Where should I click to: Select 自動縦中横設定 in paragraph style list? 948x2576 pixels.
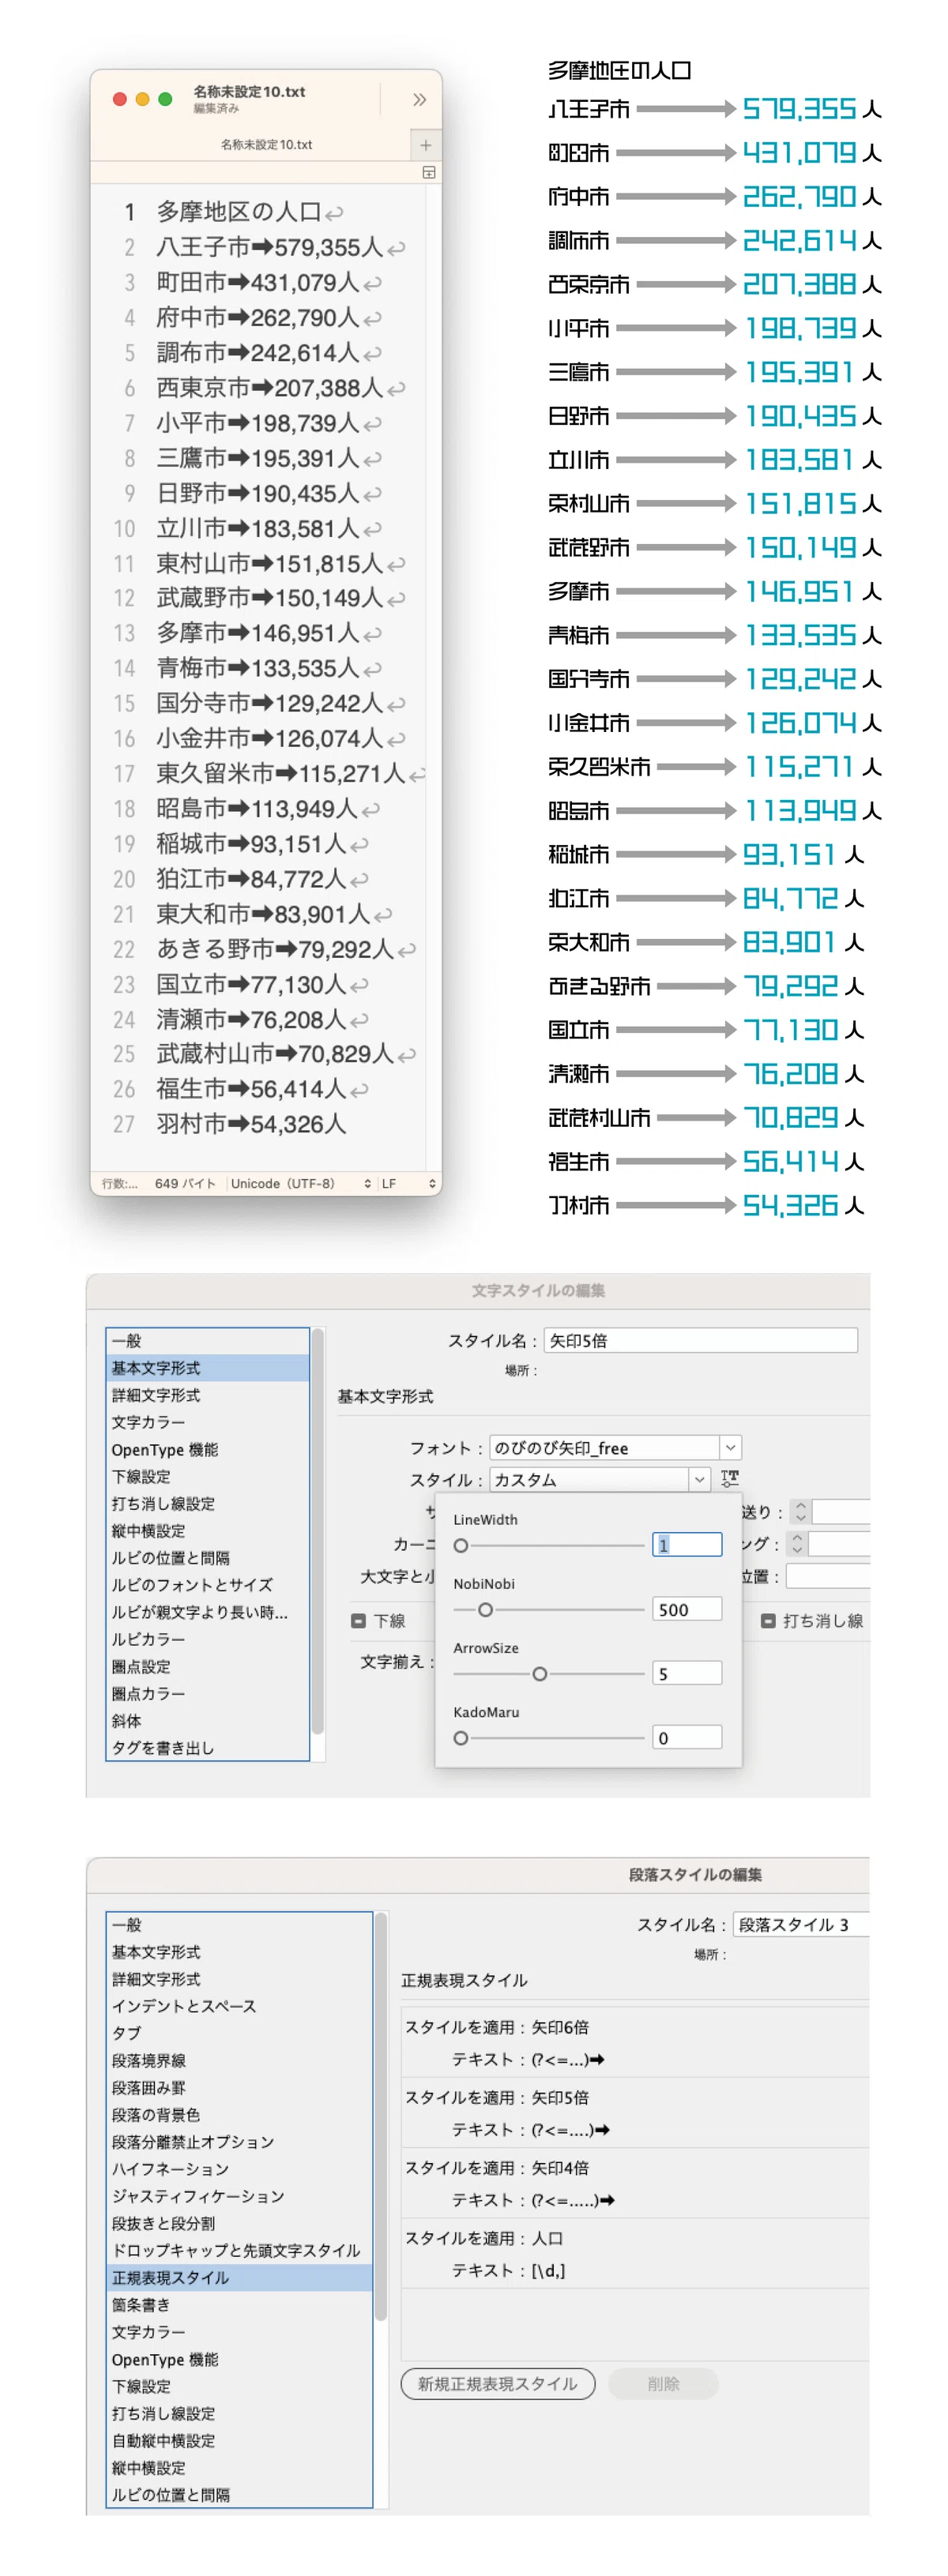240,2440
